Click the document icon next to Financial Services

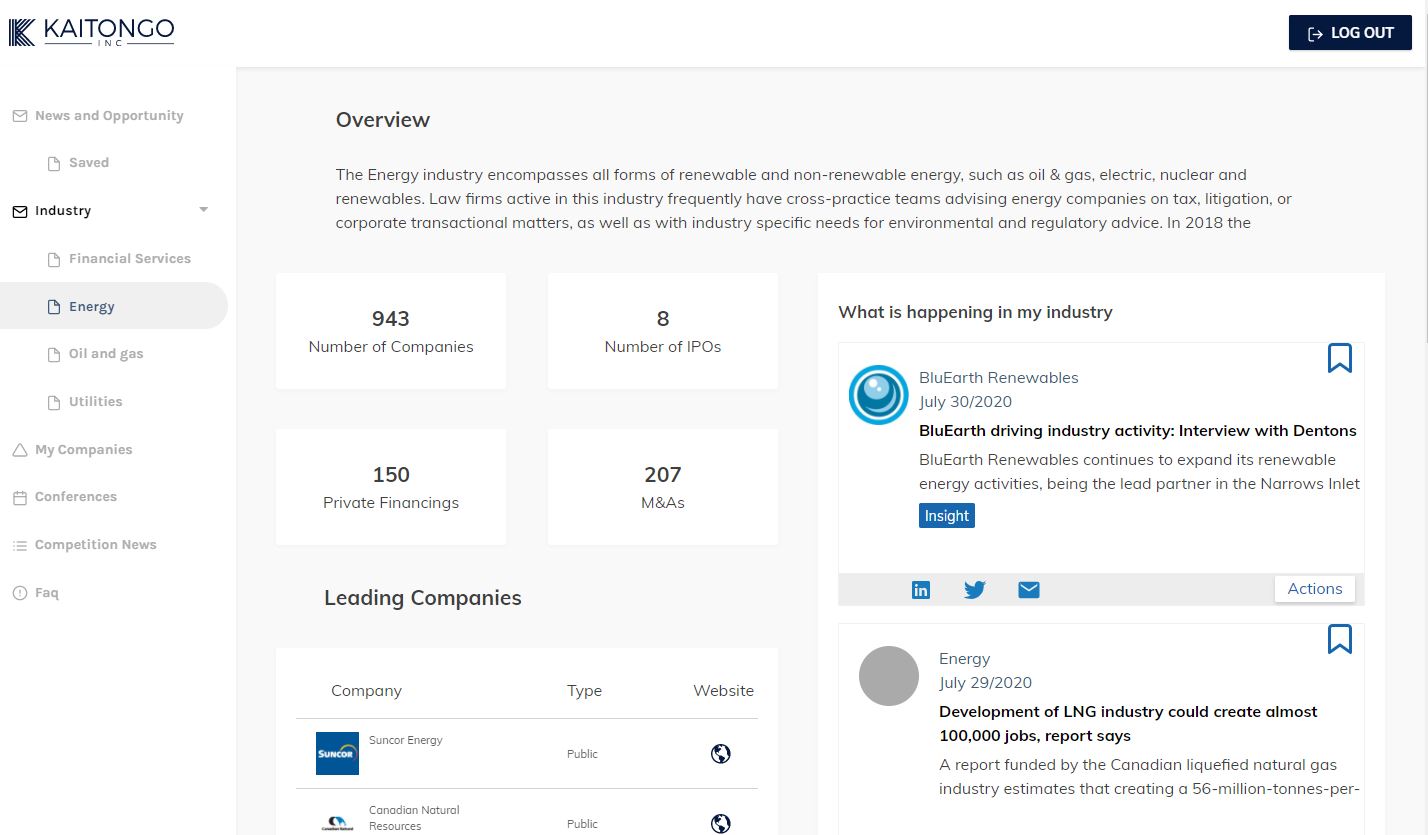tap(55, 259)
